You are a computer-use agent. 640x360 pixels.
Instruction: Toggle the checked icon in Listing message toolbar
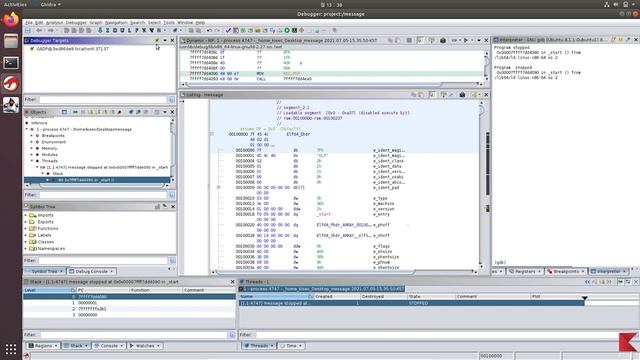(432, 95)
